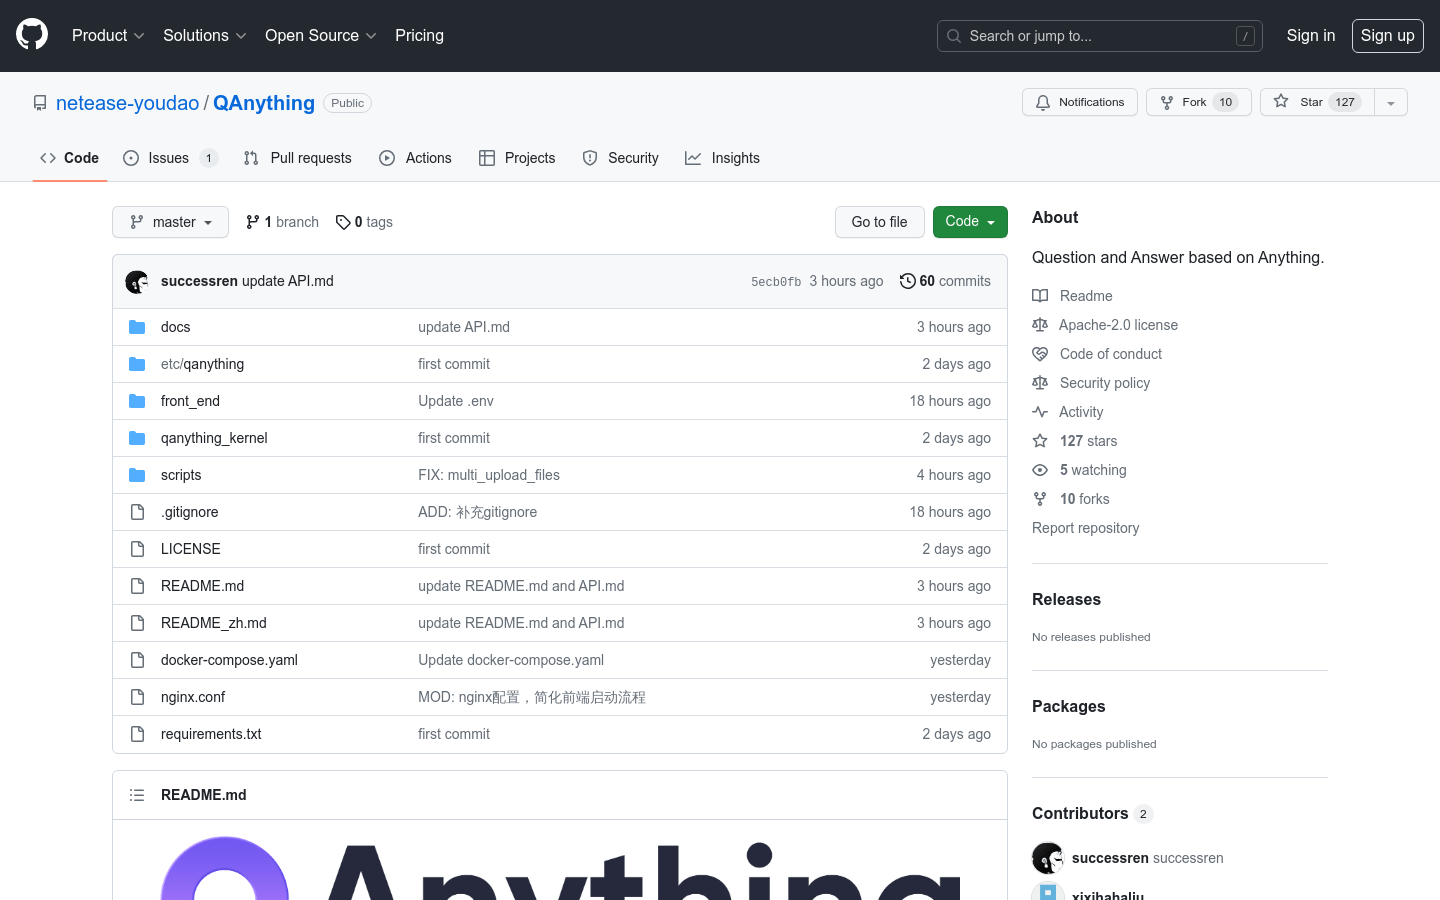This screenshot has width=1440, height=900.
Task: Open the Product menu in the header
Action: [108, 36]
